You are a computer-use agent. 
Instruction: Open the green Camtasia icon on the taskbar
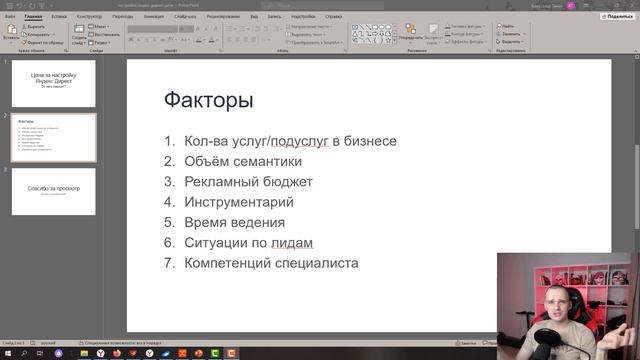[215, 353]
